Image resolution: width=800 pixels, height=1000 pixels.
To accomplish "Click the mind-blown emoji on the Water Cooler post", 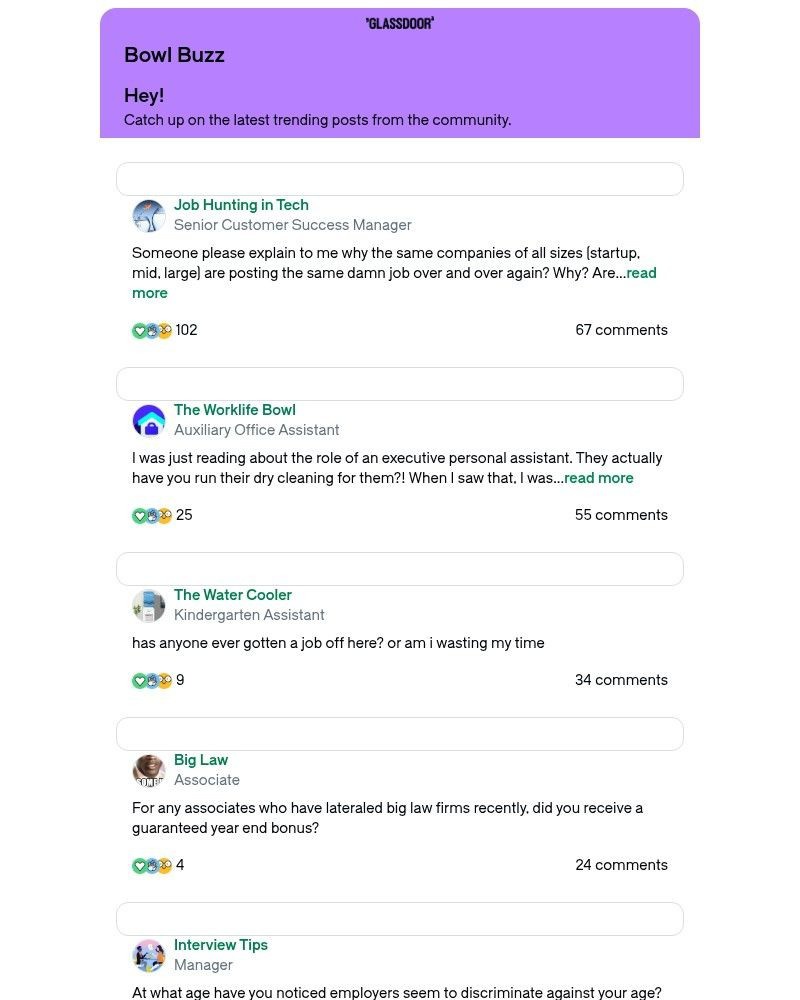I will (164, 680).
